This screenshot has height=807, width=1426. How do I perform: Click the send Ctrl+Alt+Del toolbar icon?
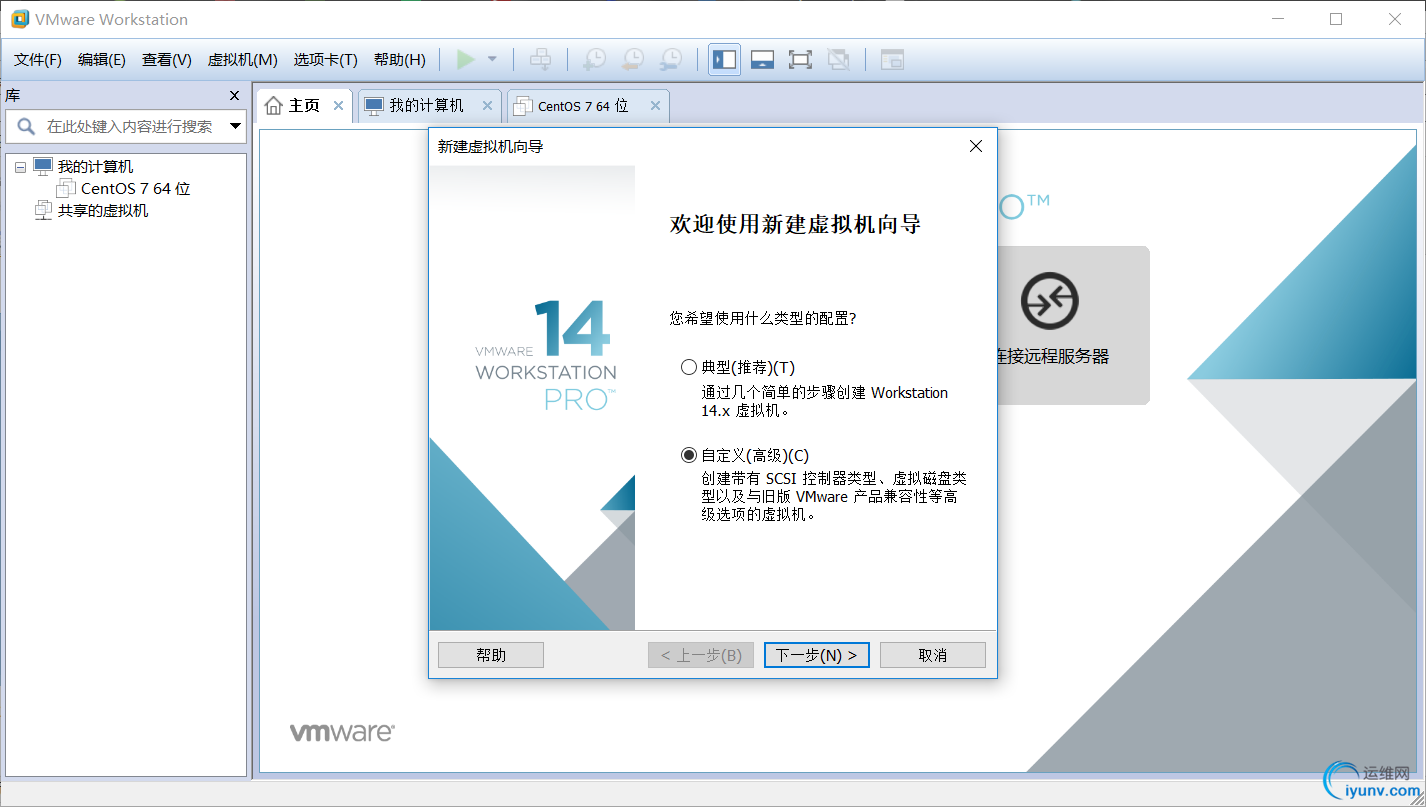(540, 60)
